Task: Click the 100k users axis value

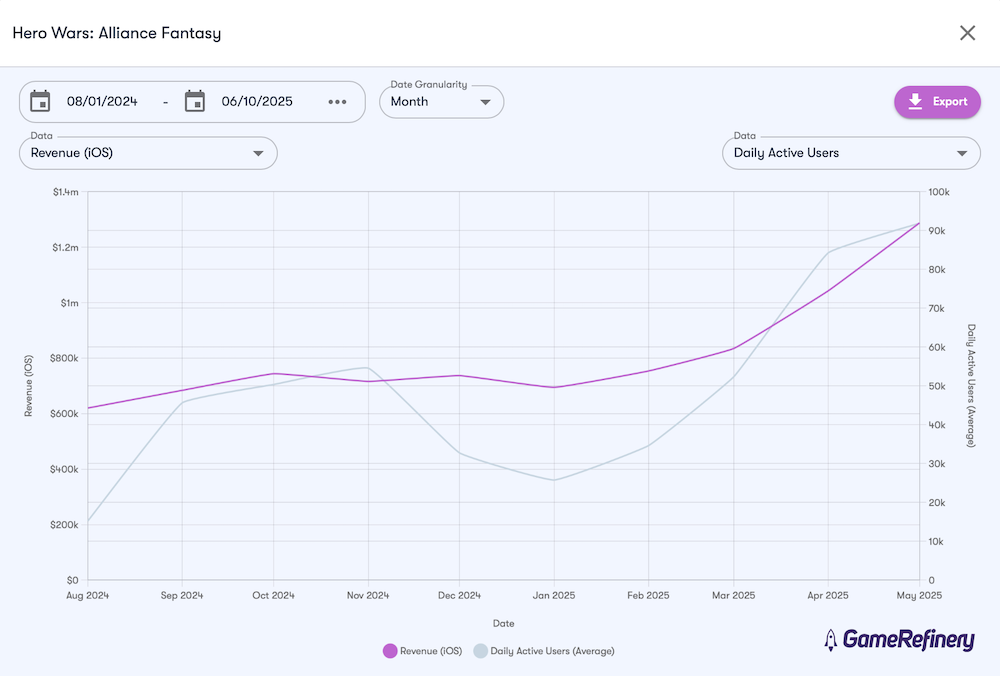Action: (939, 192)
